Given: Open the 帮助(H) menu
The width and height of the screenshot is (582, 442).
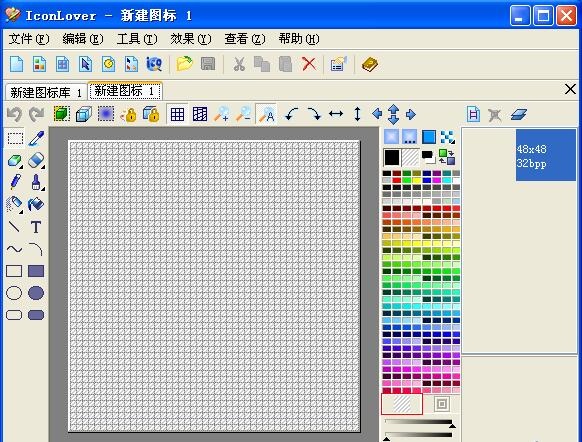Looking at the screenshot, I should [x=298, y=39].
